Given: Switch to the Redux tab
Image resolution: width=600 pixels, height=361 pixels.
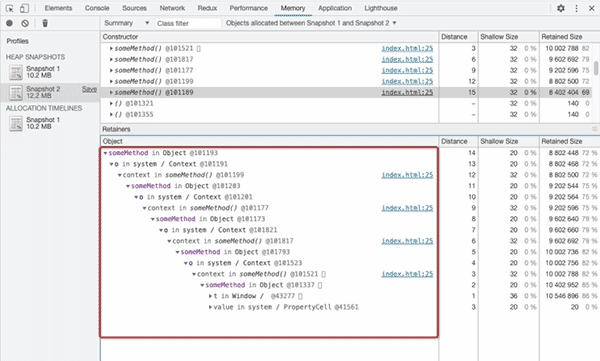Looking at the screenshot, I should click(207, 8).
